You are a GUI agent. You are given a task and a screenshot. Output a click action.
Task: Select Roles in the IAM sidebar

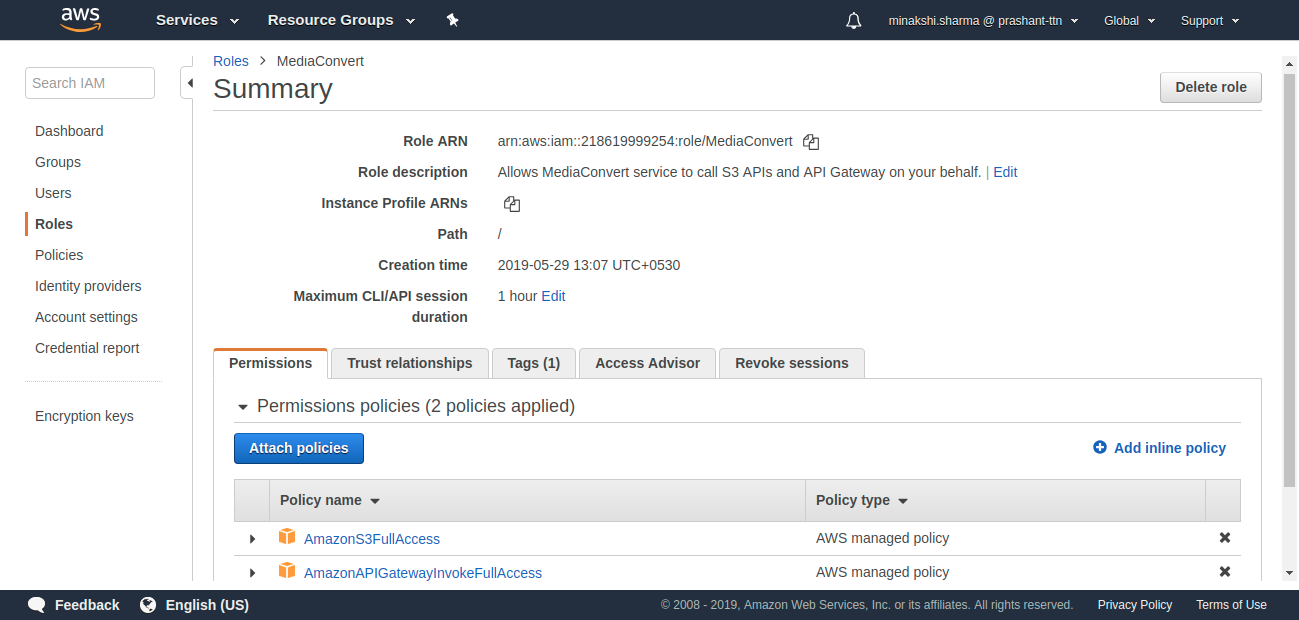coord(54,224)
